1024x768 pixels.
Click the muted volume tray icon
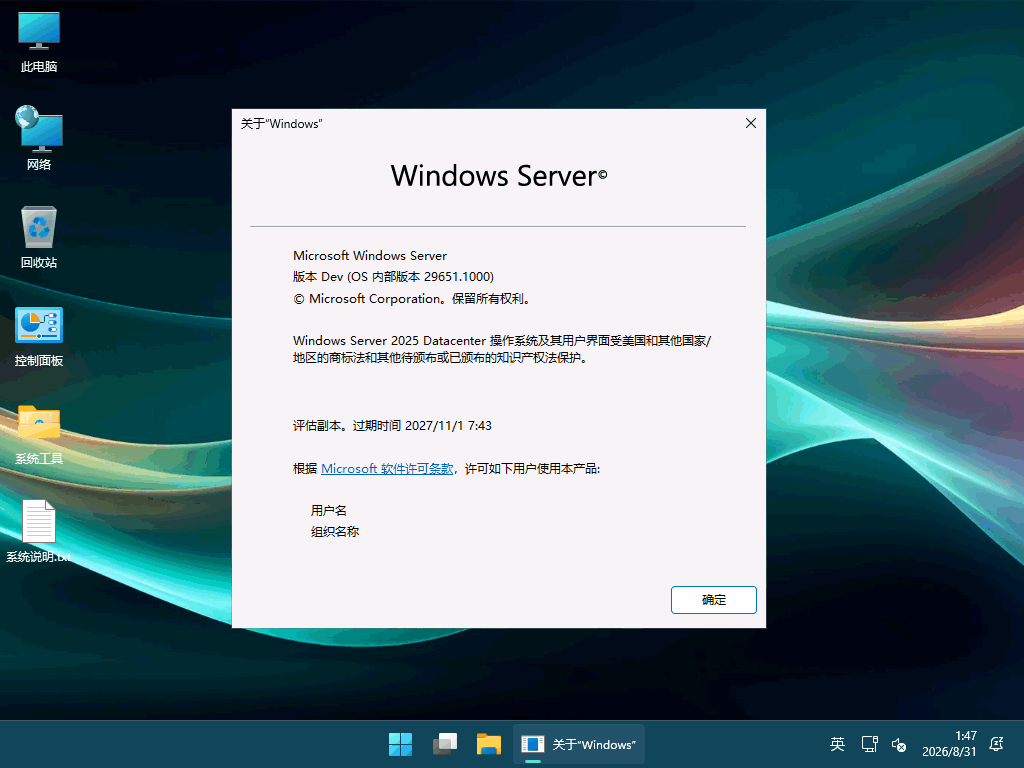point(899,744)
